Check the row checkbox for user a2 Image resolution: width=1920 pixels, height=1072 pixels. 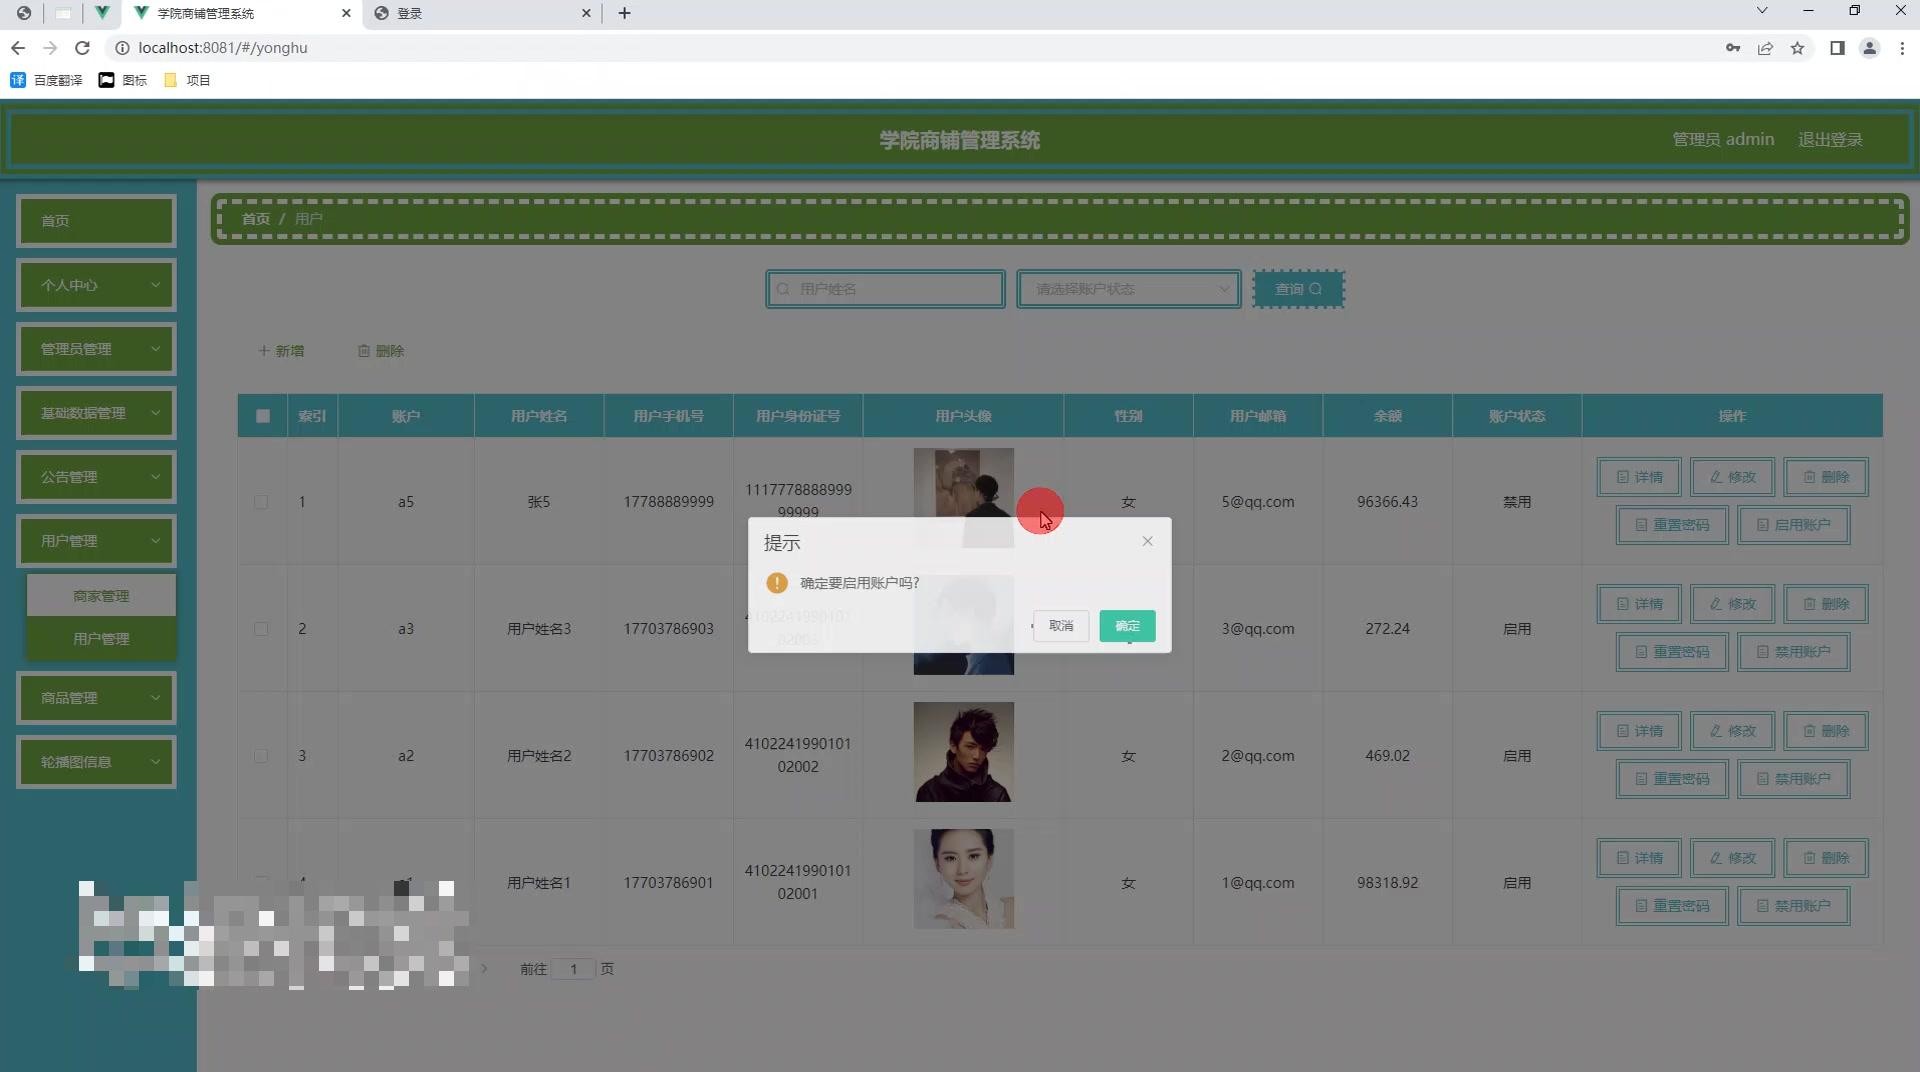tap(262, 756)
